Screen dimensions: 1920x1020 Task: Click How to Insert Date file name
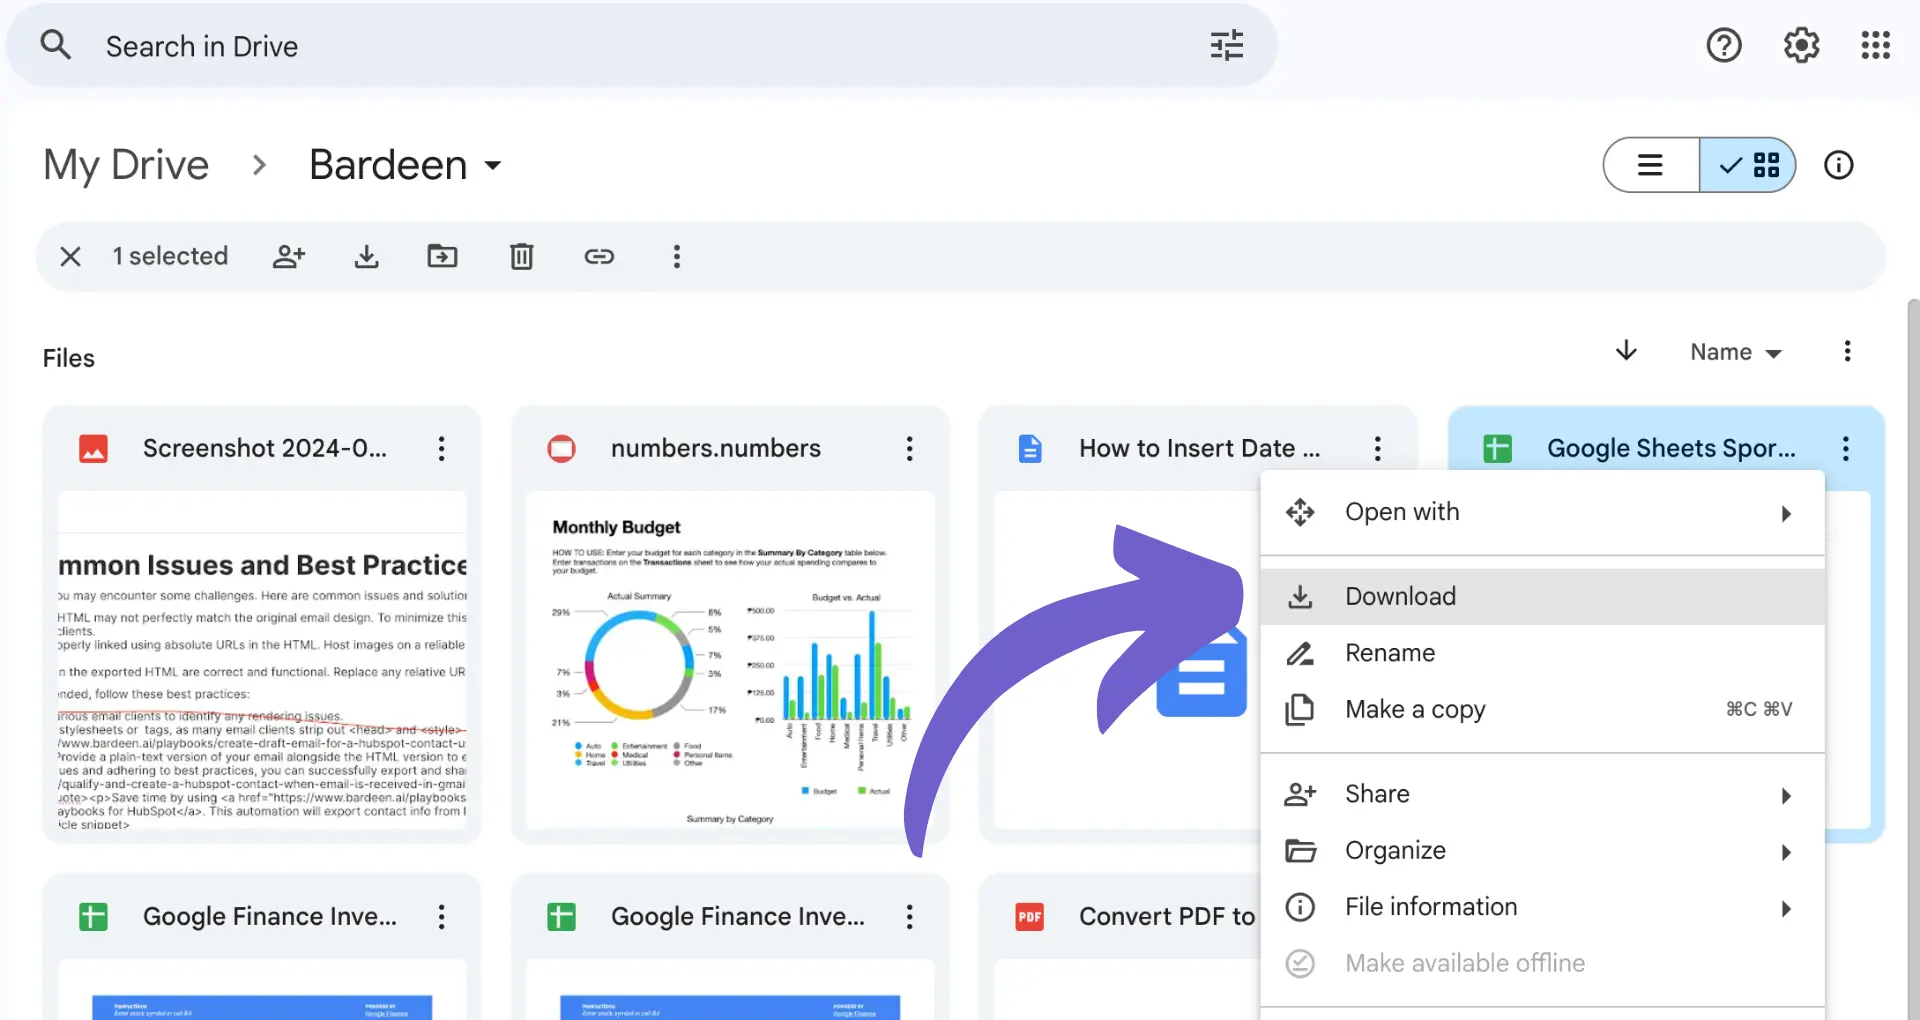pyautogui.click(x=1200, y=448)
